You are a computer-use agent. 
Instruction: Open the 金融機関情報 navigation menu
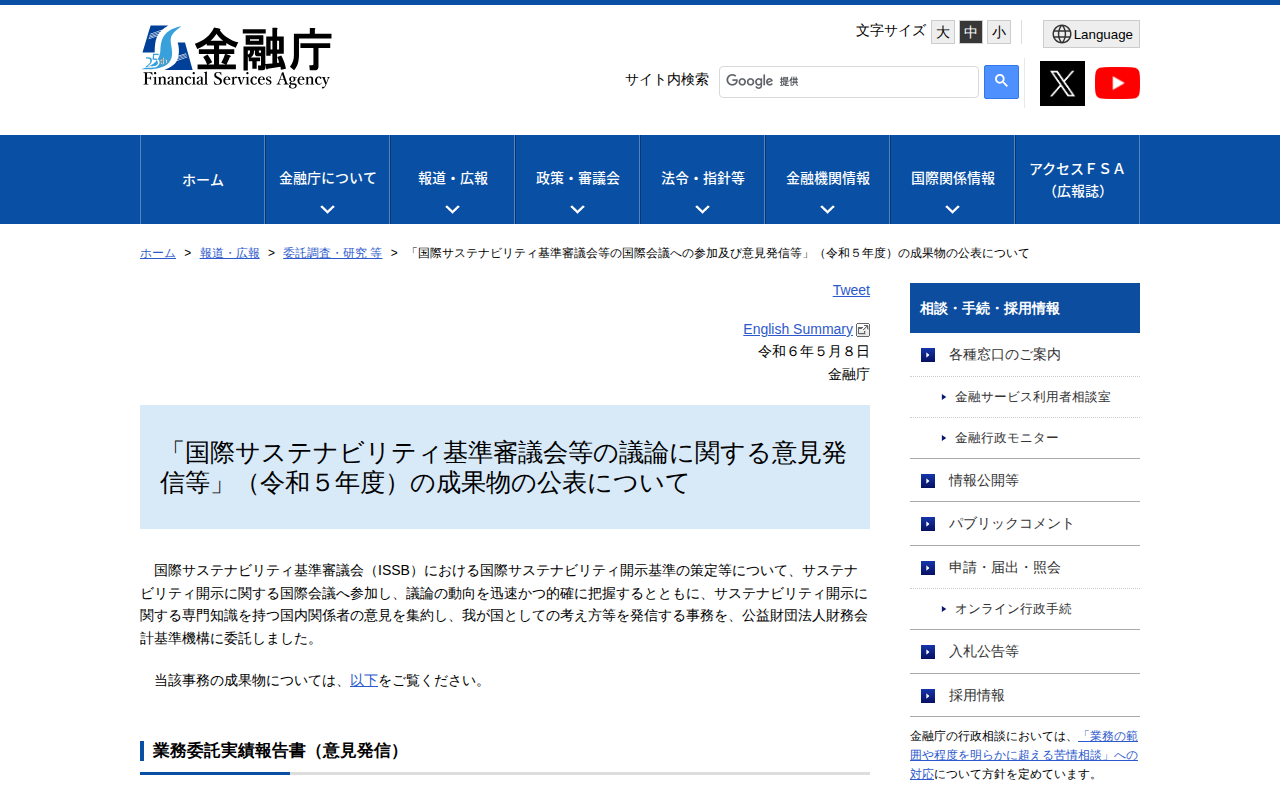(827, 180)
